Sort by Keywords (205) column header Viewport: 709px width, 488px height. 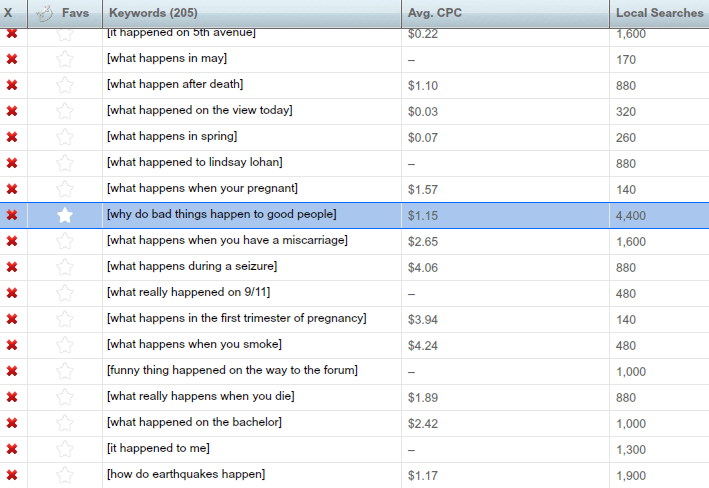[x=251, y=13]
